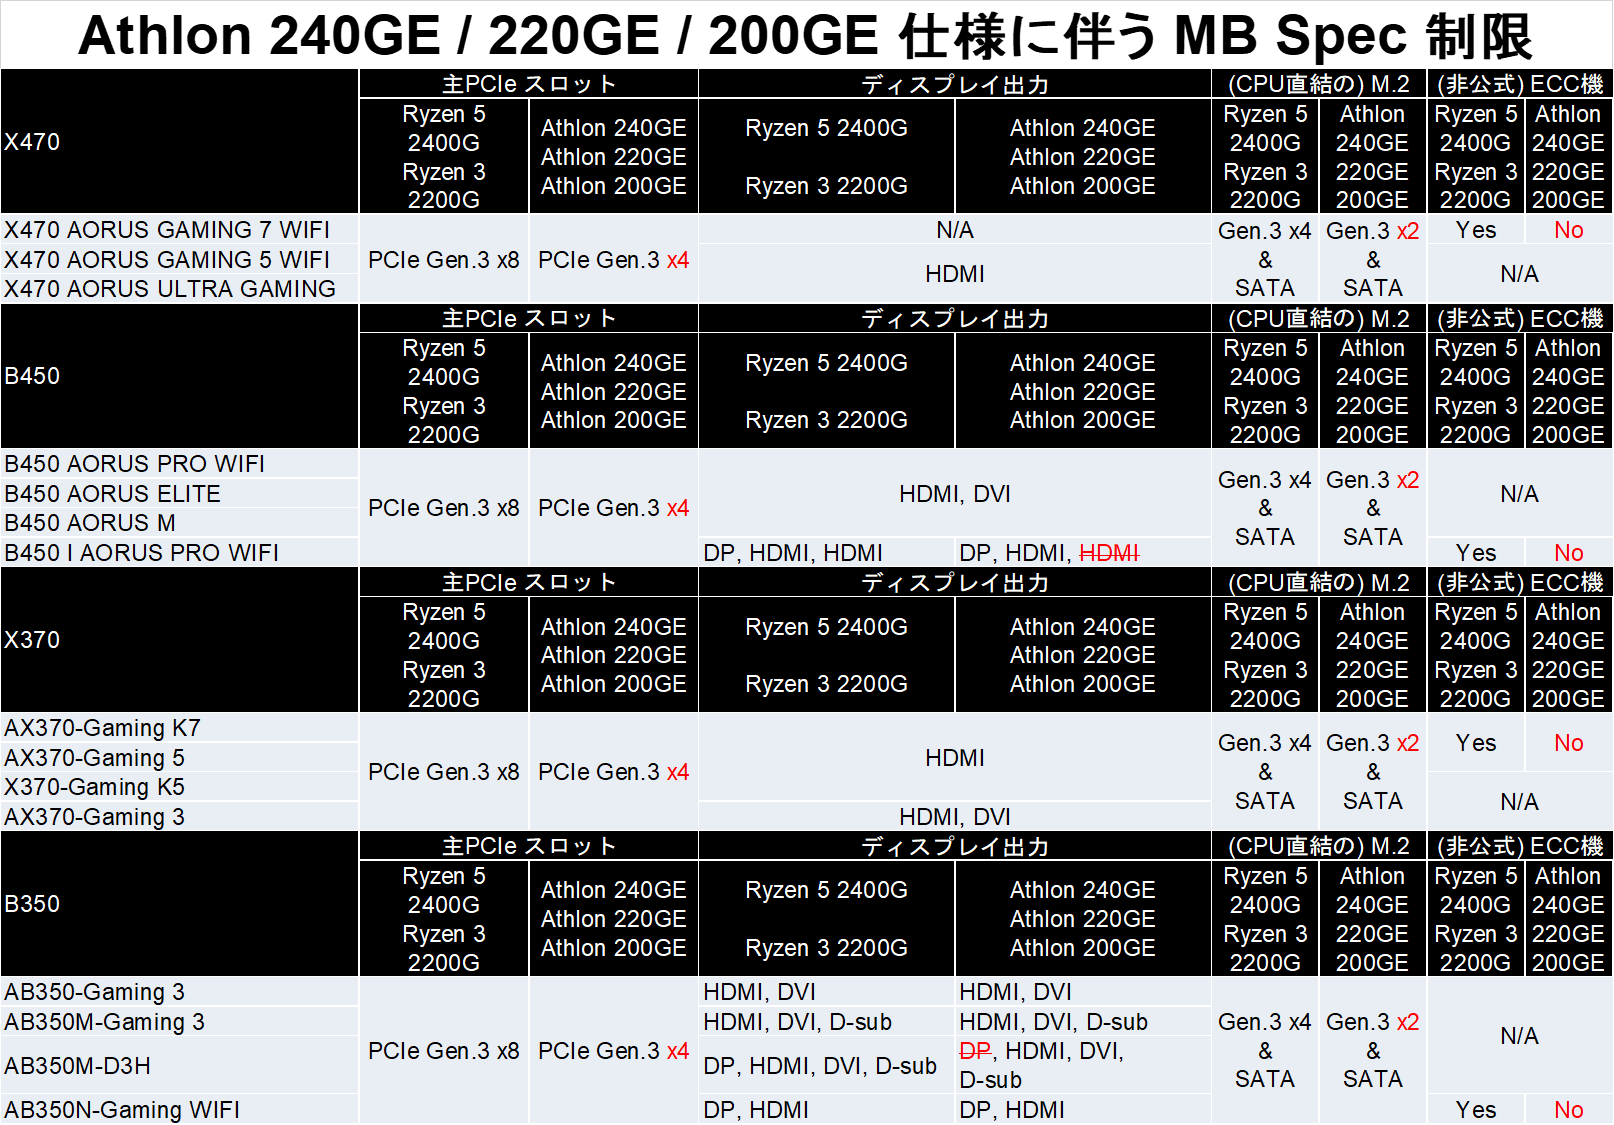Image resolution: width=1614 pixels, height=1125 pixels.
Task: Select 'X470 AORUS ULTRA GAMING' row name
Action: tap(170, 289)
